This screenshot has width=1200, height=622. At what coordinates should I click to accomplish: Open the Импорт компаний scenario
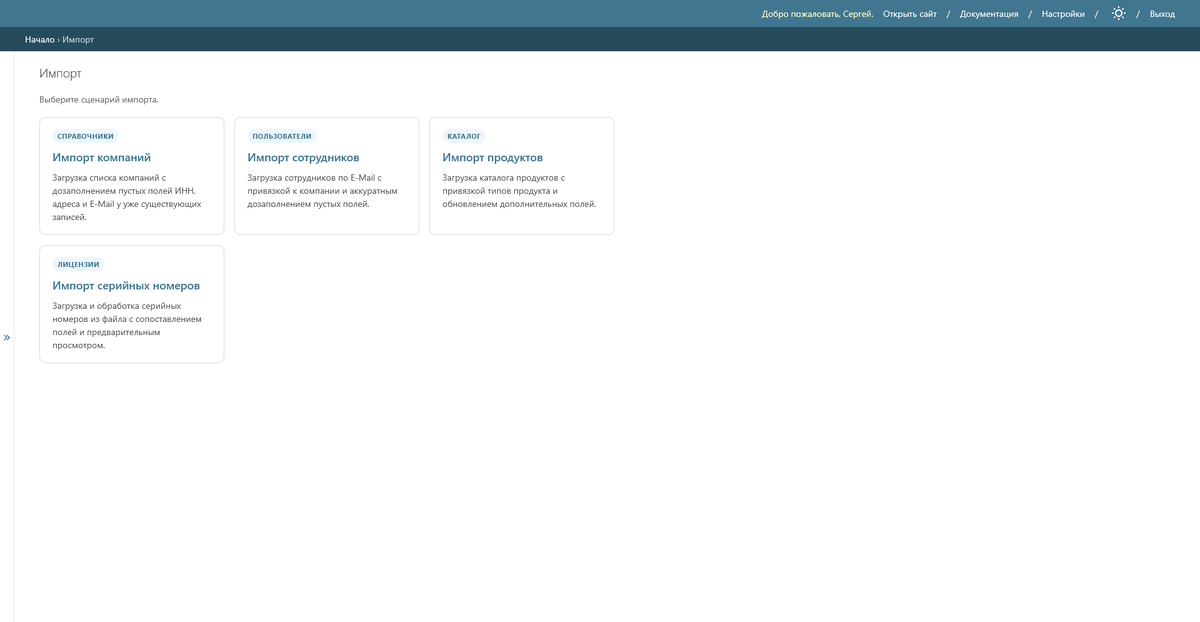point(102,158)
